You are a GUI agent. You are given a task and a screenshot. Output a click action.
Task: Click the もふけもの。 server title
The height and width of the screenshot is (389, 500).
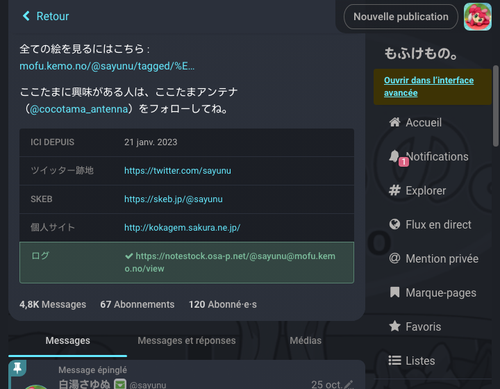[x=421, y=53]
